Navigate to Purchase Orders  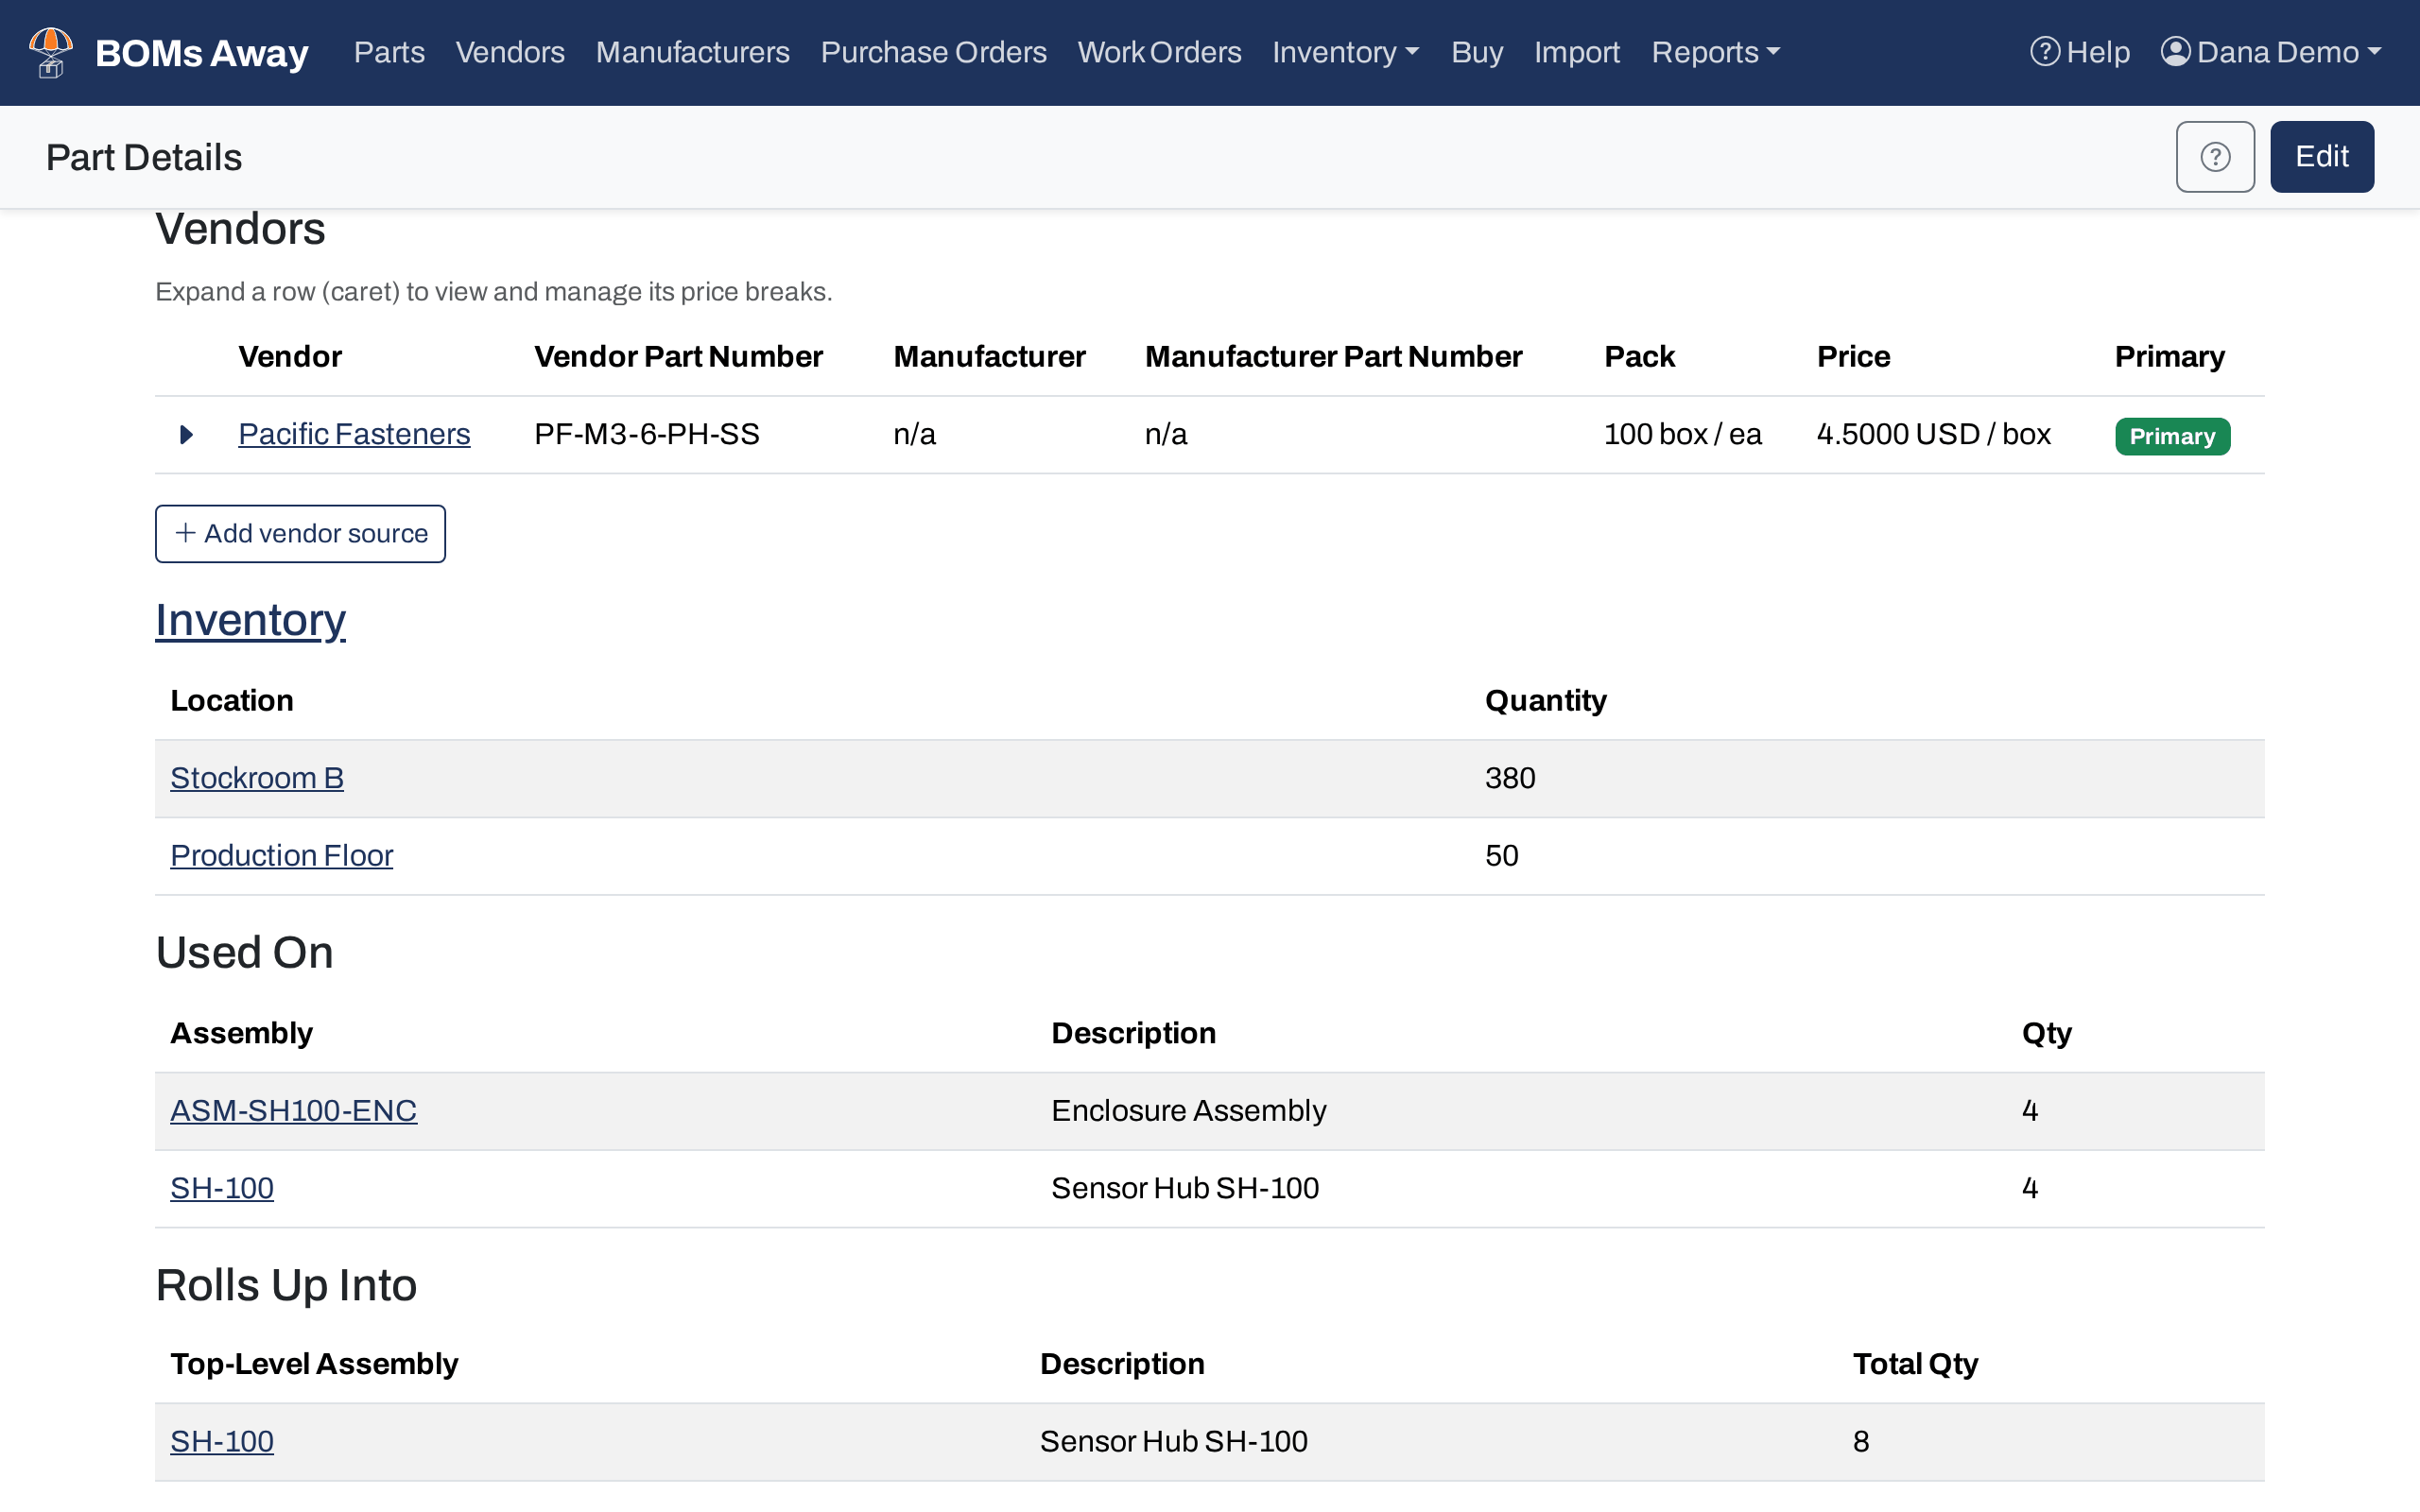[x=933, y=52]
